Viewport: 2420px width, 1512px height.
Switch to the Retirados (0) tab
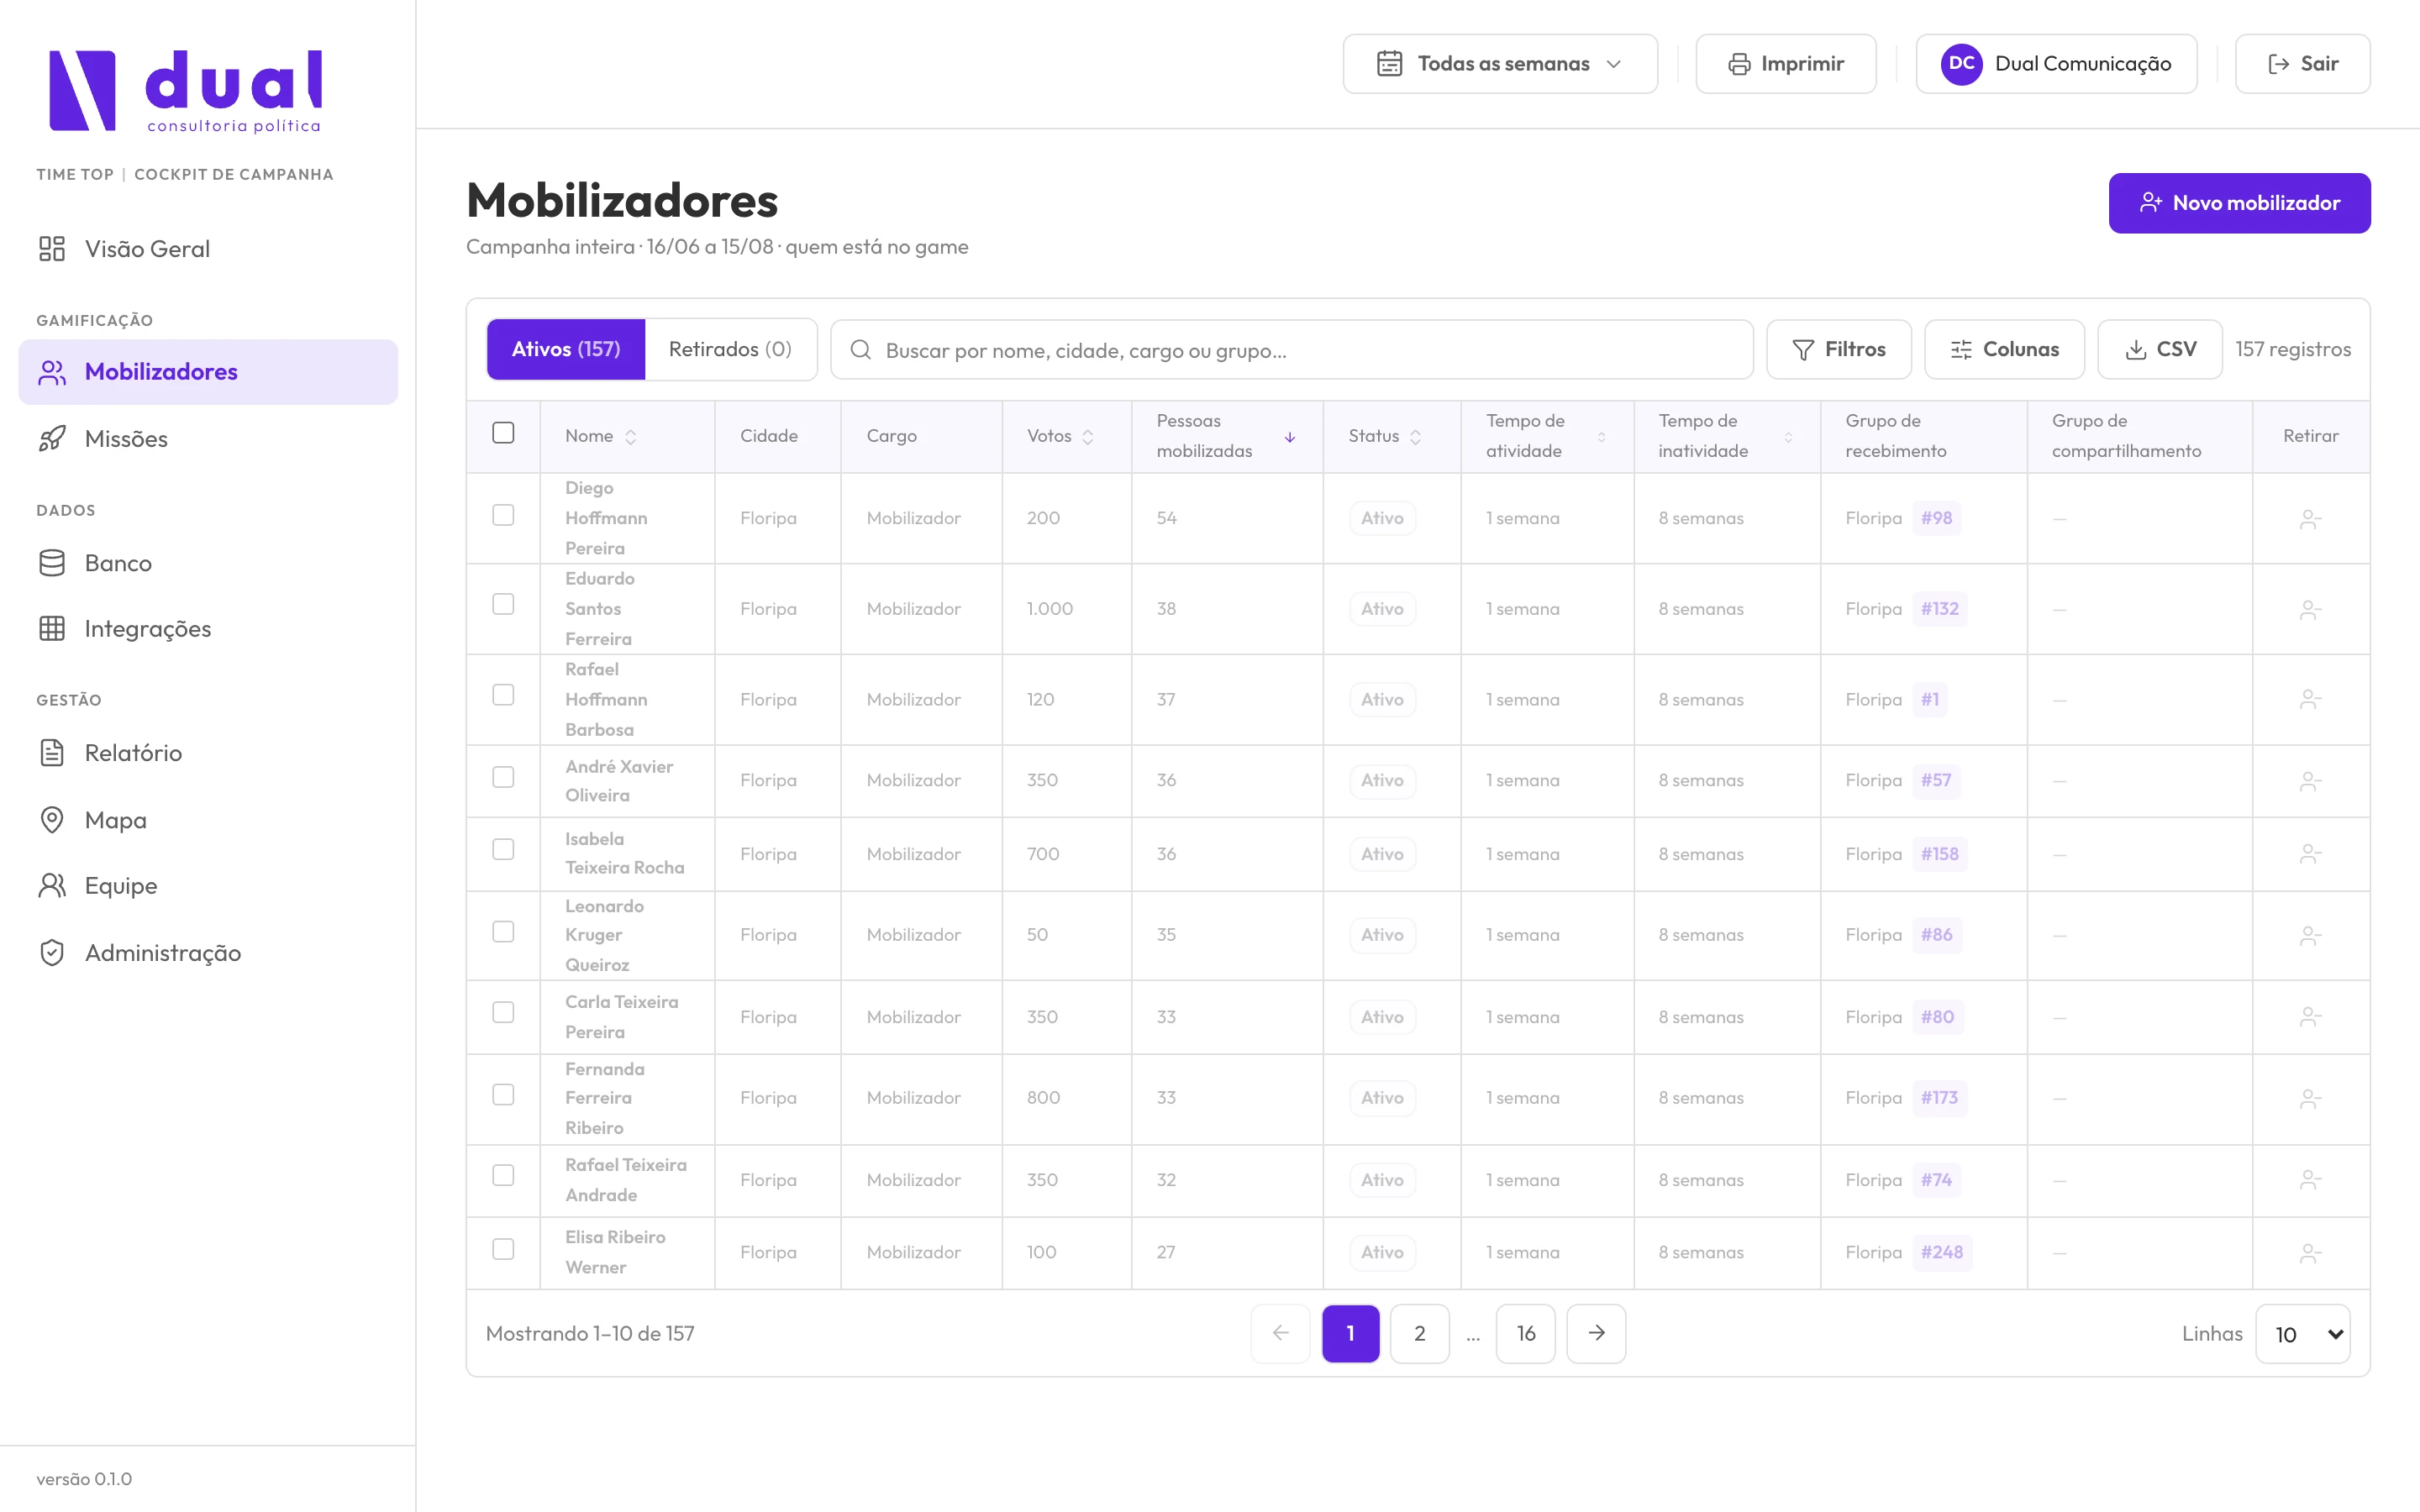pos(730,349)
